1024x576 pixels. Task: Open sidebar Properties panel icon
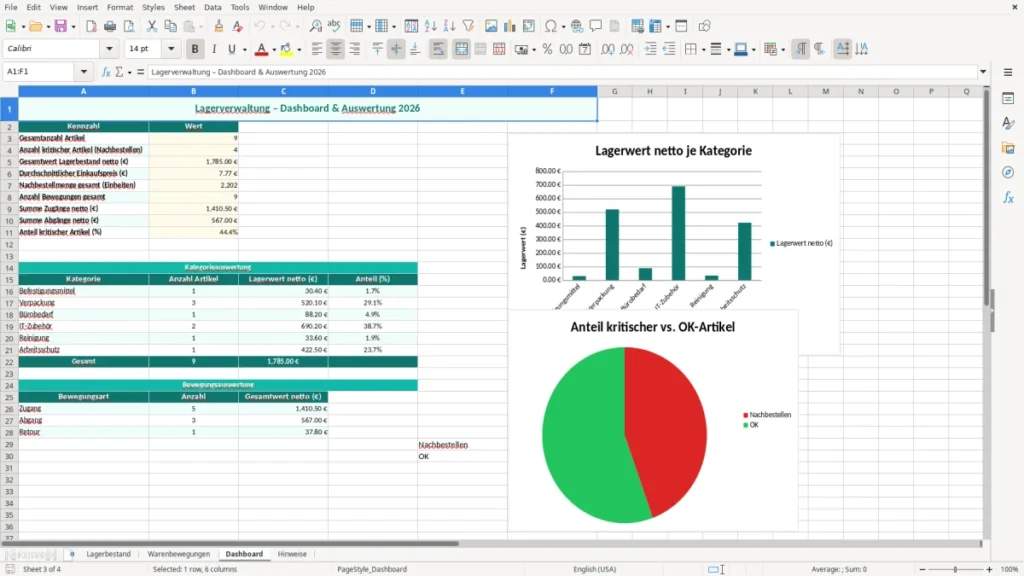coord(1008,99)
